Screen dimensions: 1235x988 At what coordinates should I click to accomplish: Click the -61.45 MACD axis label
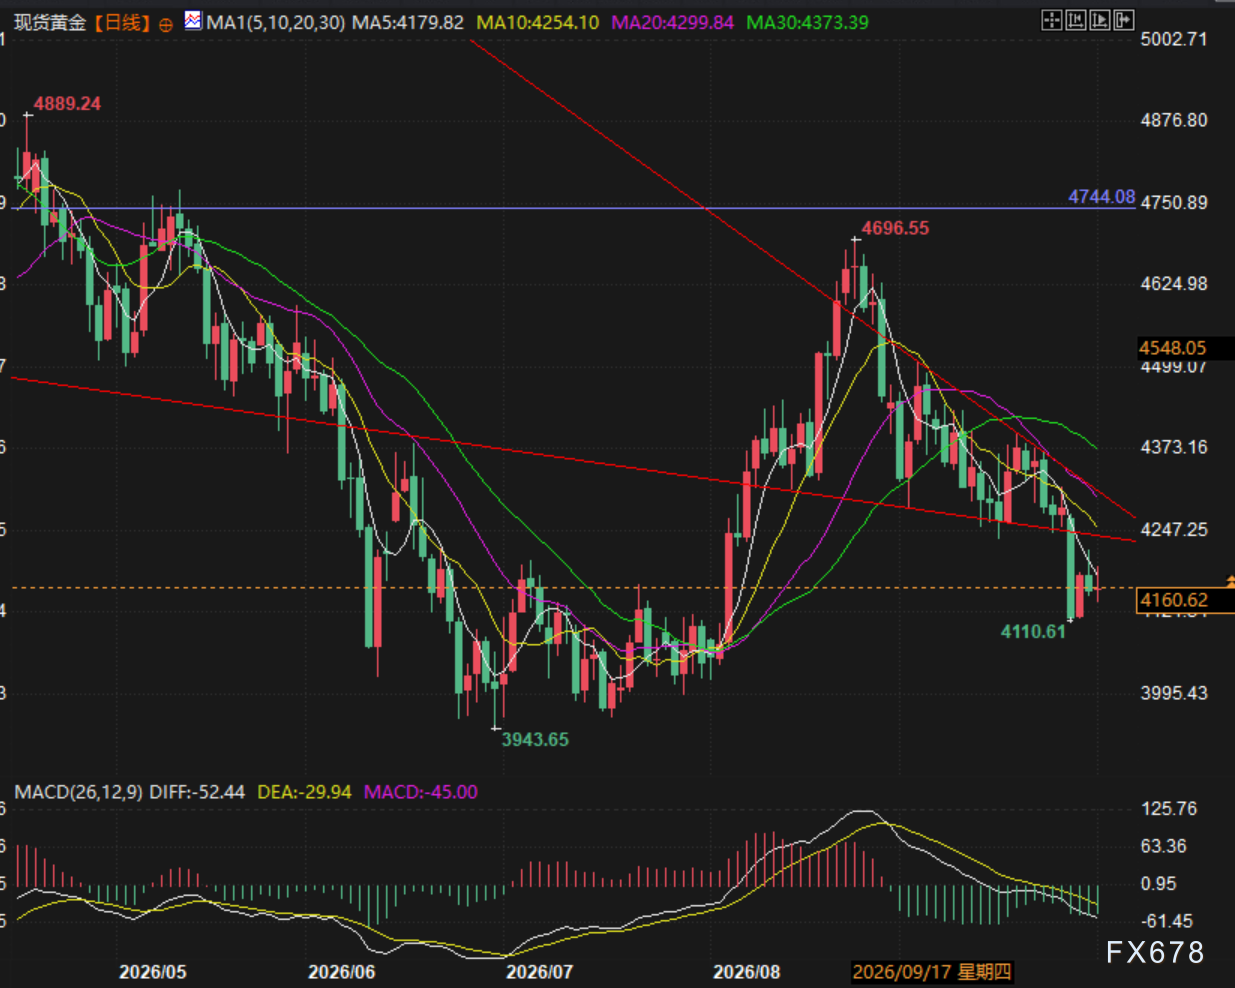pyautogui.click(x=1167, y=921)
